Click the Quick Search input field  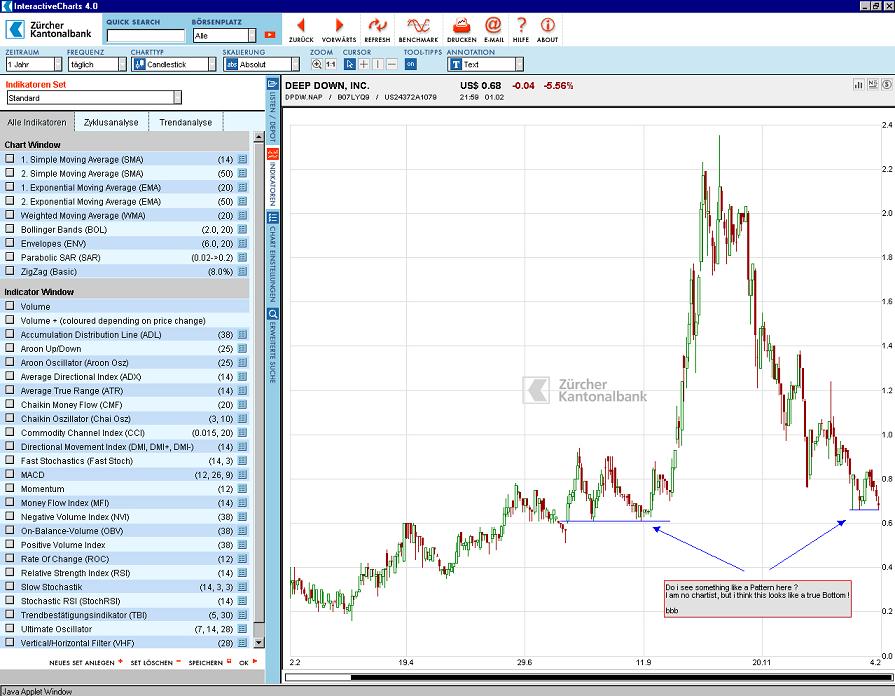pos(145,35)
